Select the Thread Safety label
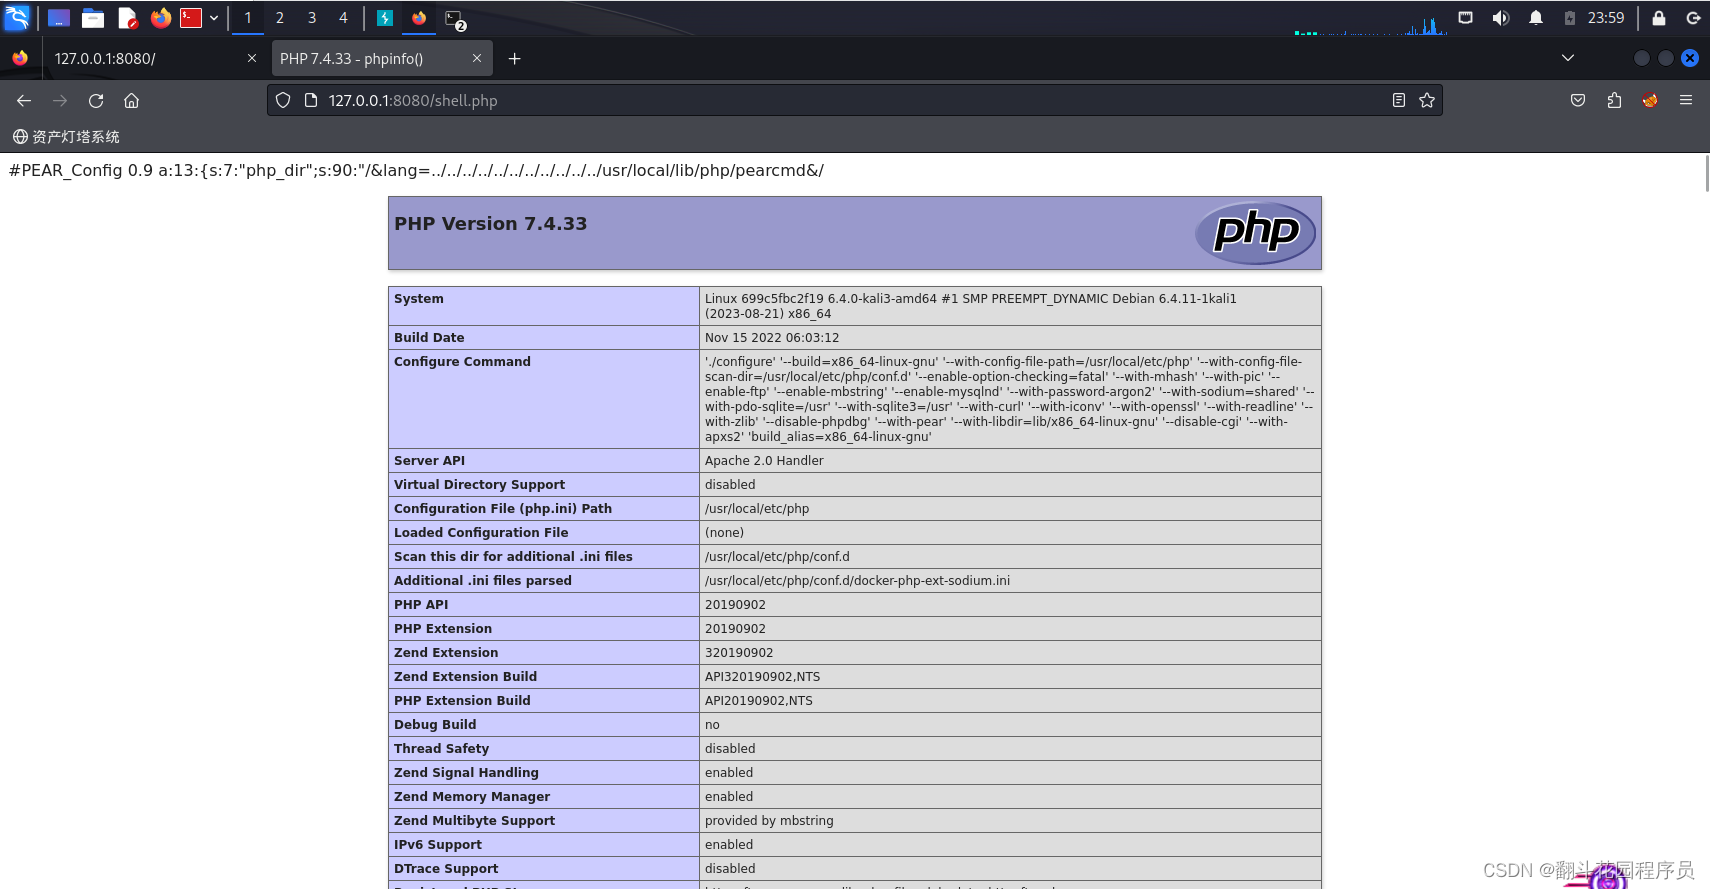Screen dimensions: 1710x889 (442, 749)
